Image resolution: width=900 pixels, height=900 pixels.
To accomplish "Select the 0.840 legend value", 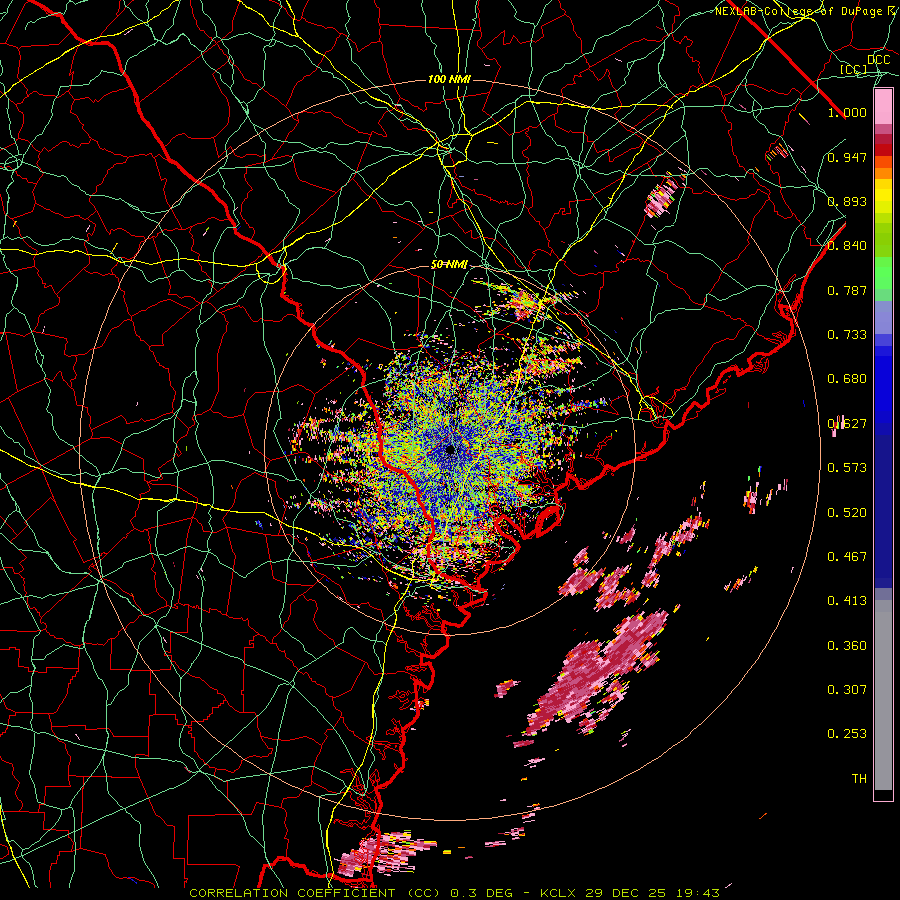I will [x=847, y=246].
